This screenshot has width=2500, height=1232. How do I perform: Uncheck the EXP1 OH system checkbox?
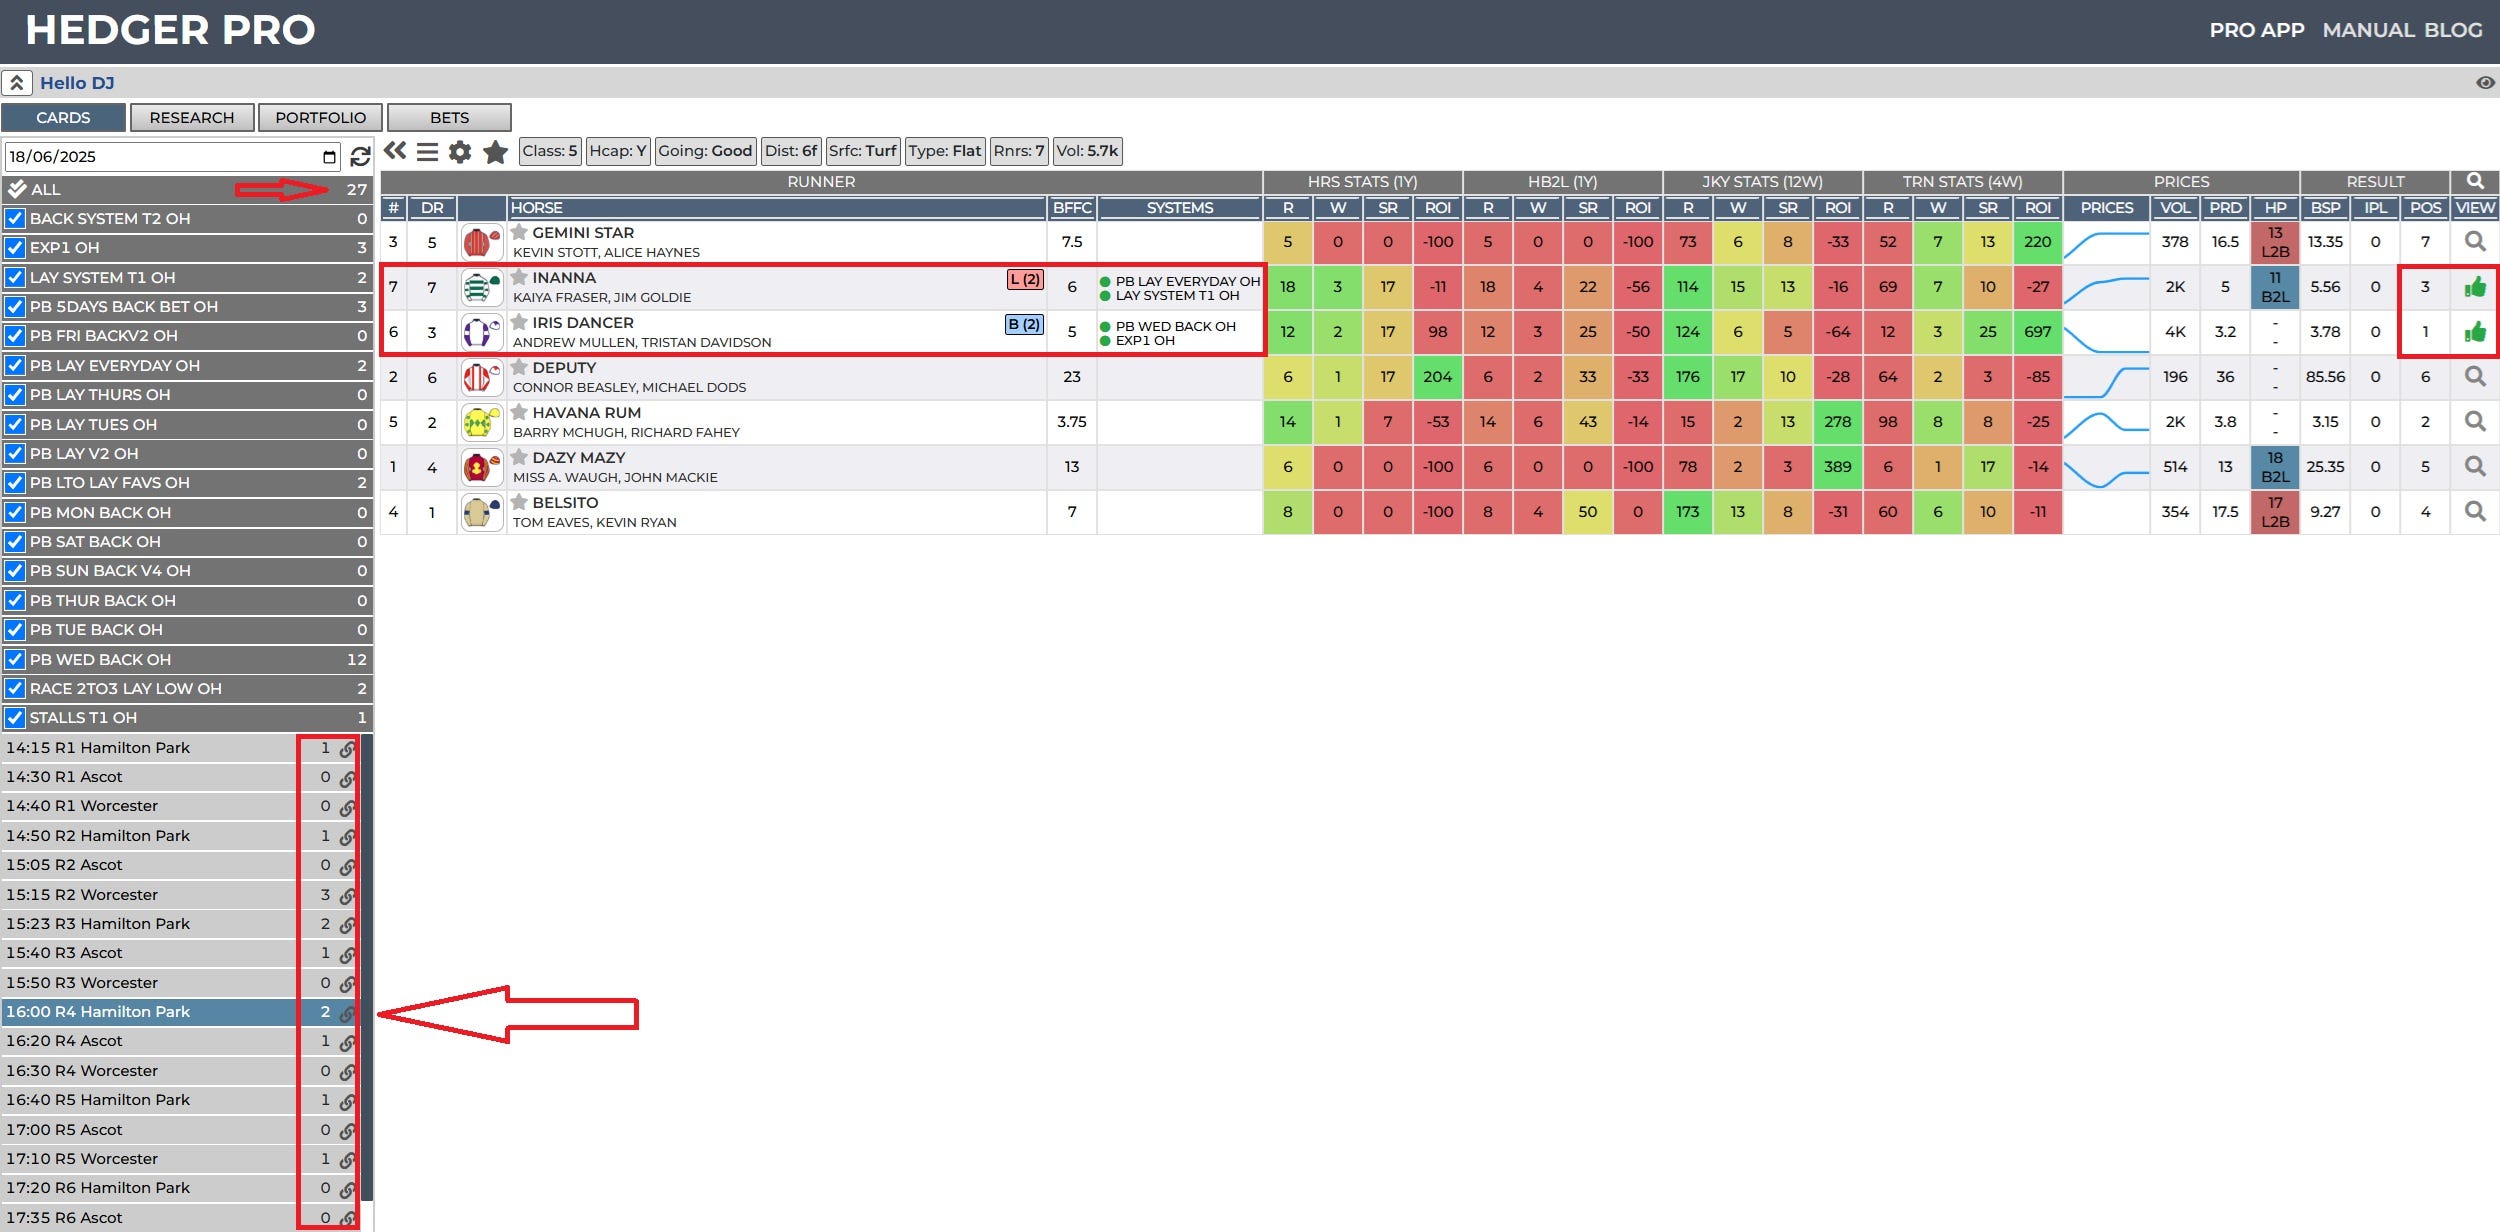15,248
